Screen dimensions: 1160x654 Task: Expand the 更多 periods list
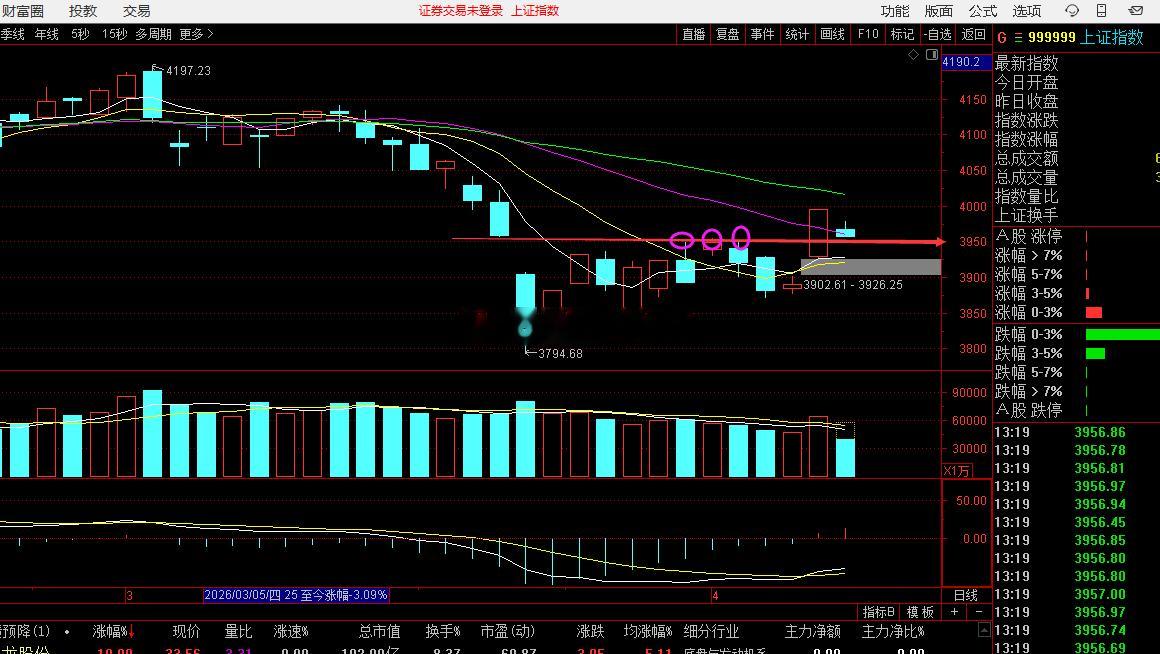196,34
